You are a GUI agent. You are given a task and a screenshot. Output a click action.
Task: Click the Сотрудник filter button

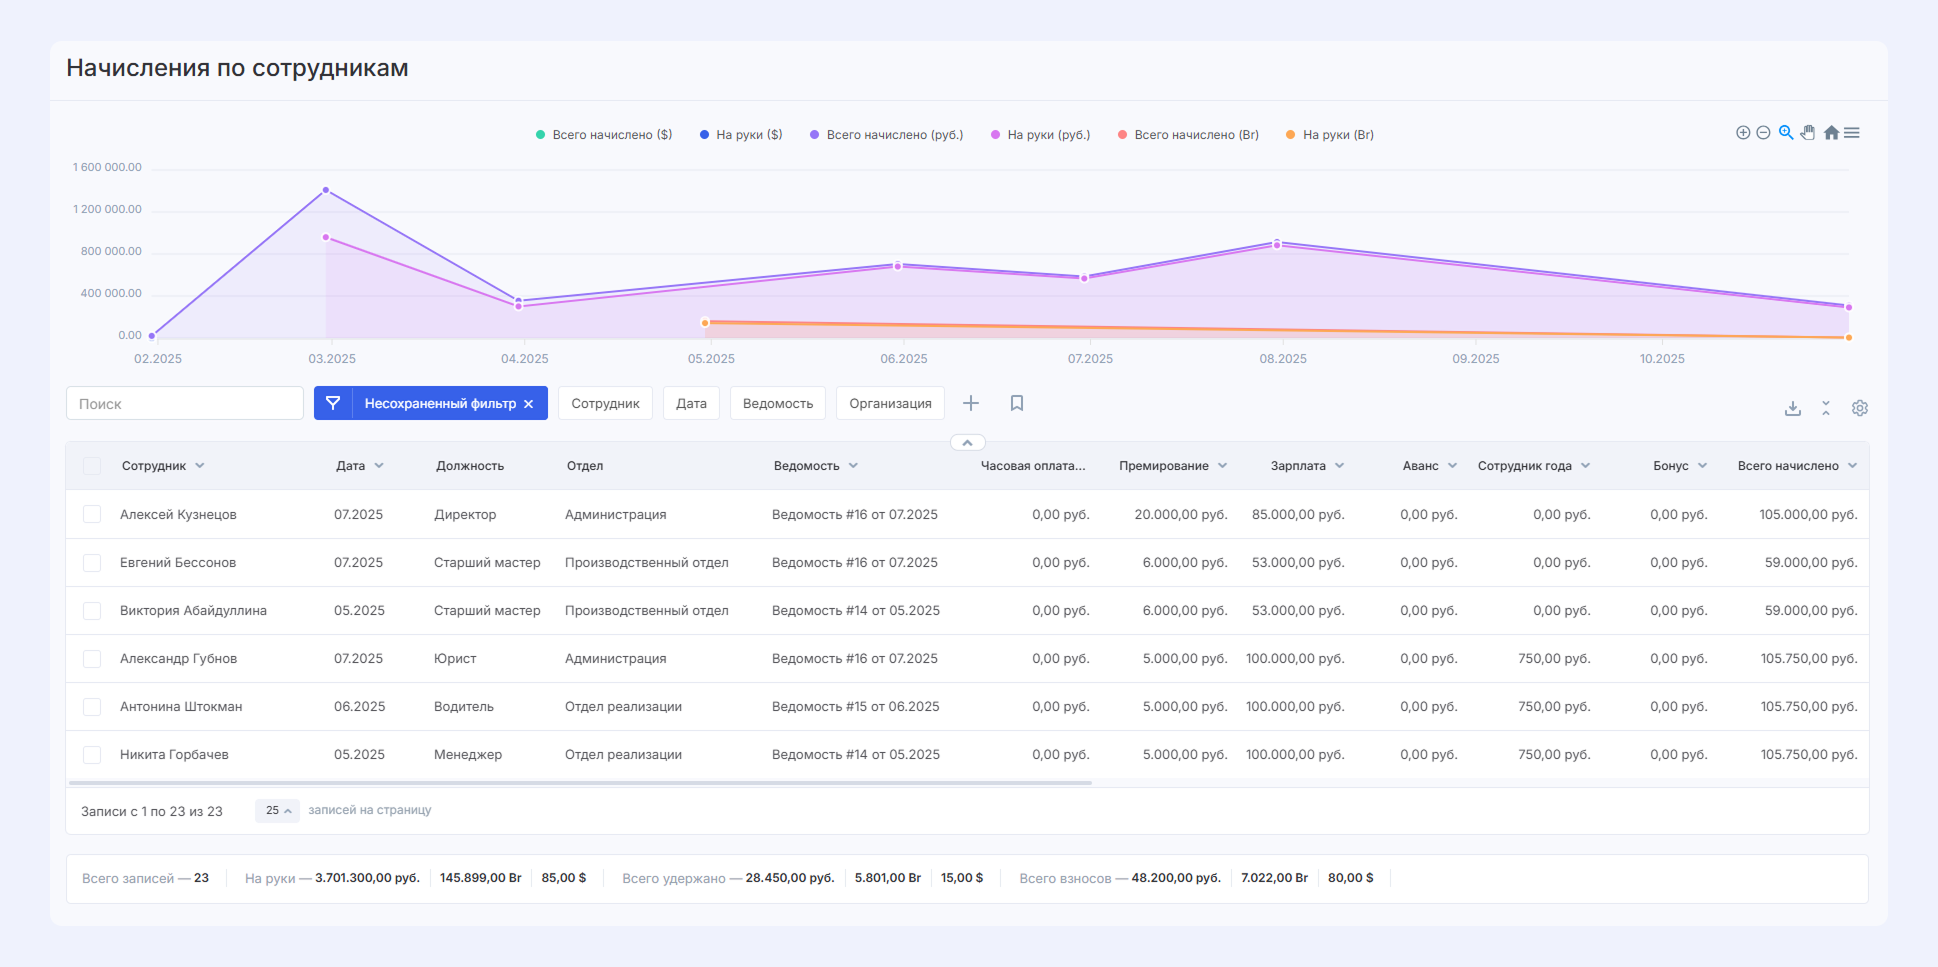click(x=605, y=403)
